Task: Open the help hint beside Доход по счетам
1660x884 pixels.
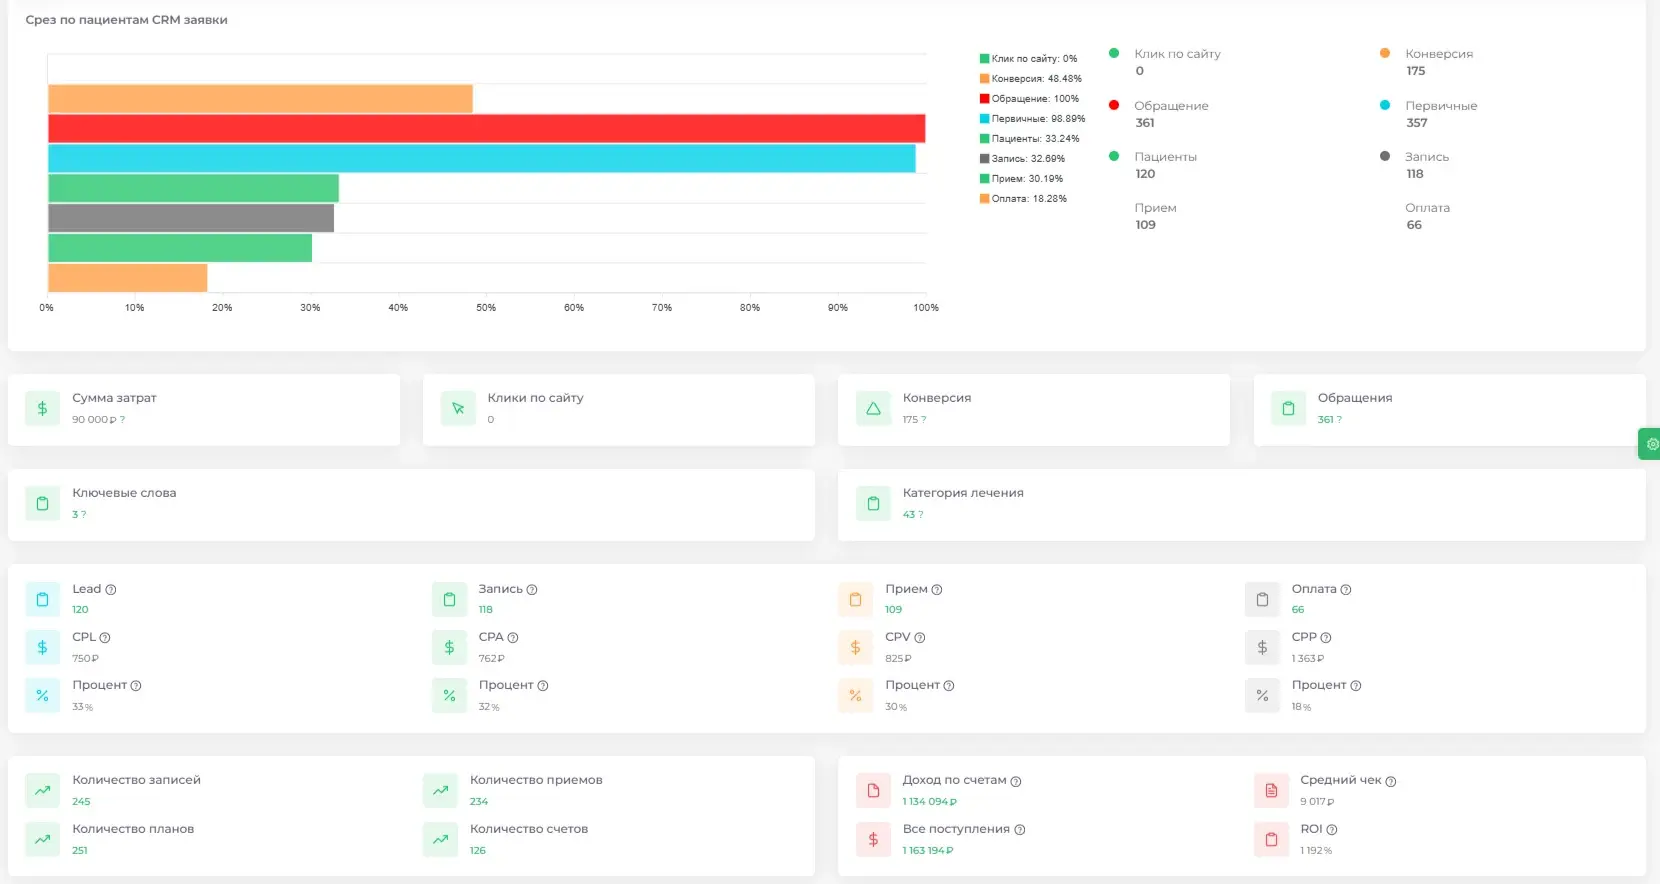Action: (x=1016, y=782)
